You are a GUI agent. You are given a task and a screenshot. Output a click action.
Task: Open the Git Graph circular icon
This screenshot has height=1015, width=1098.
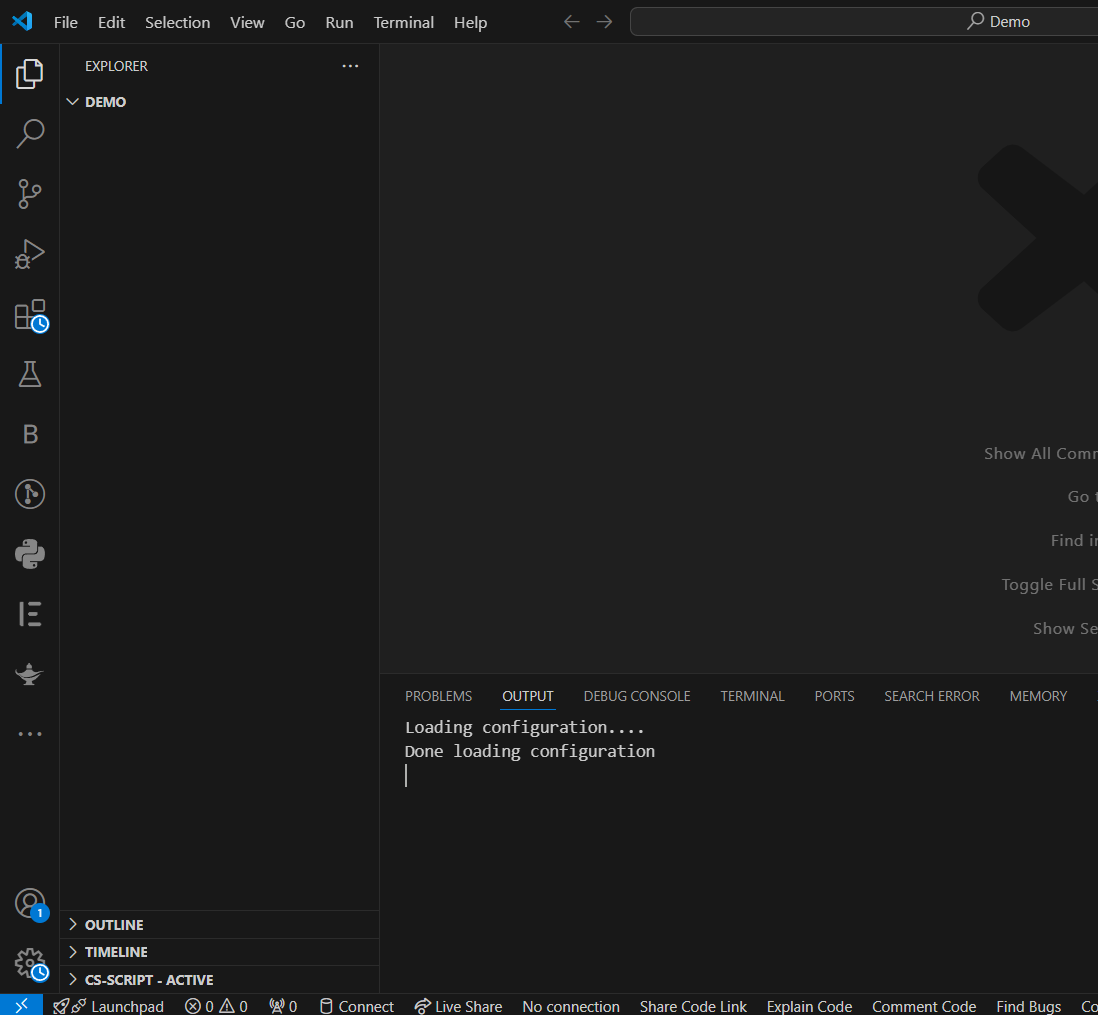29,494
